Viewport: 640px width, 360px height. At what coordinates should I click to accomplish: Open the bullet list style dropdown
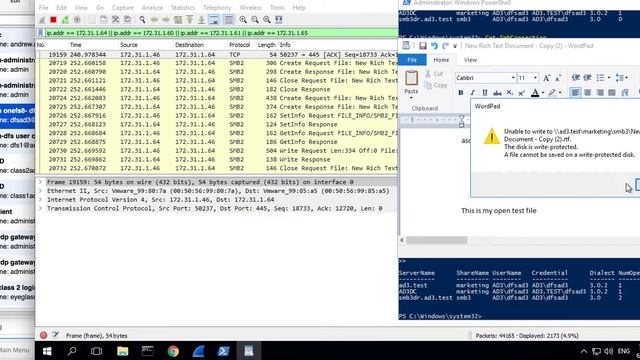609,78
